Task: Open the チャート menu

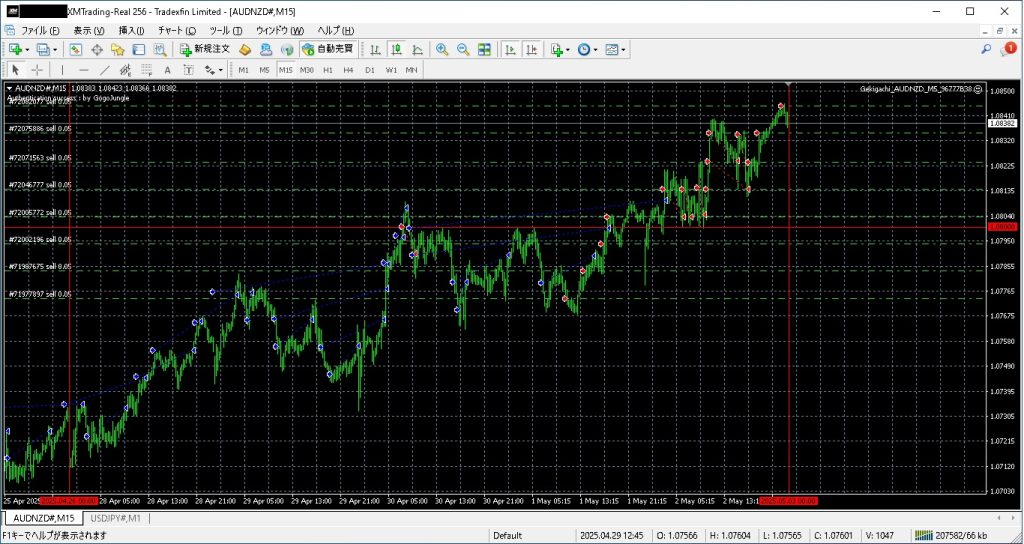Action: click(176, 30)
